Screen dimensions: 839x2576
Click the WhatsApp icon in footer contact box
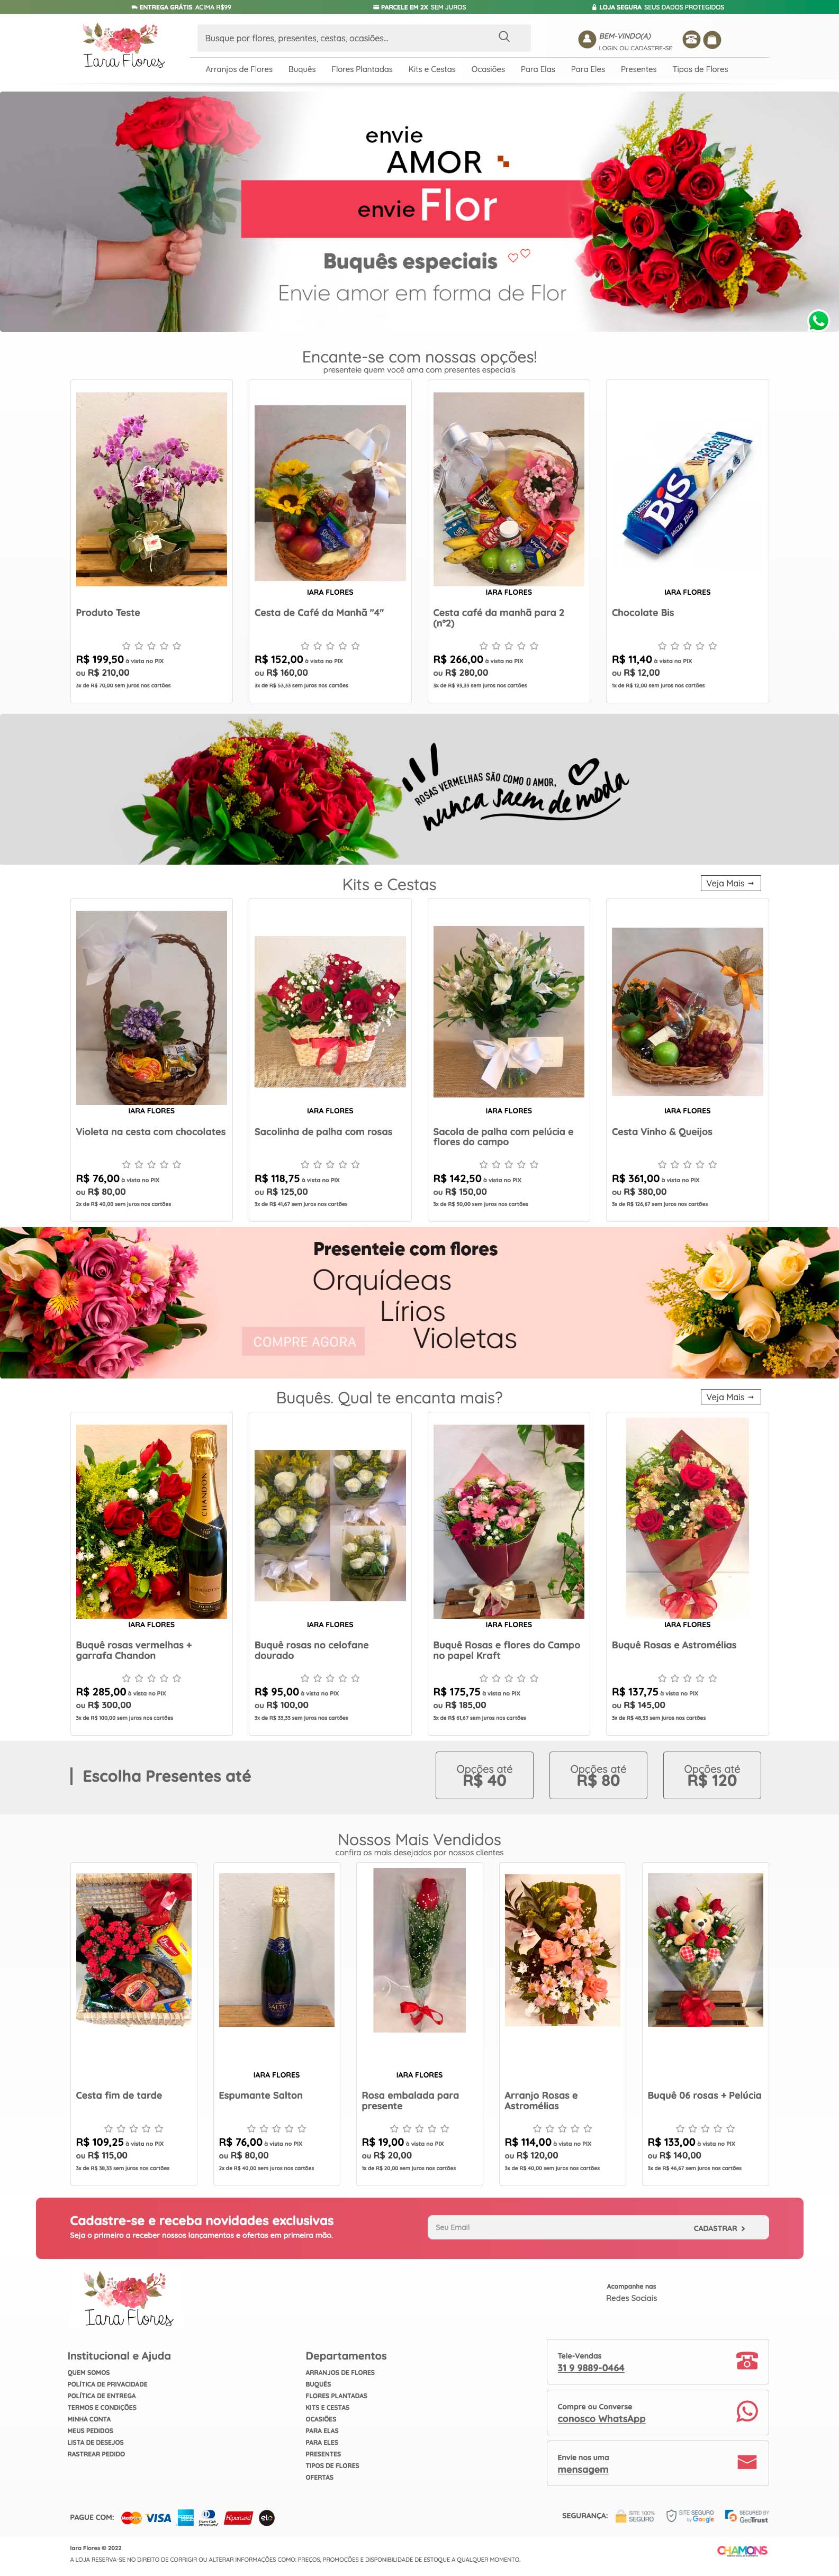coord(746,2411)
